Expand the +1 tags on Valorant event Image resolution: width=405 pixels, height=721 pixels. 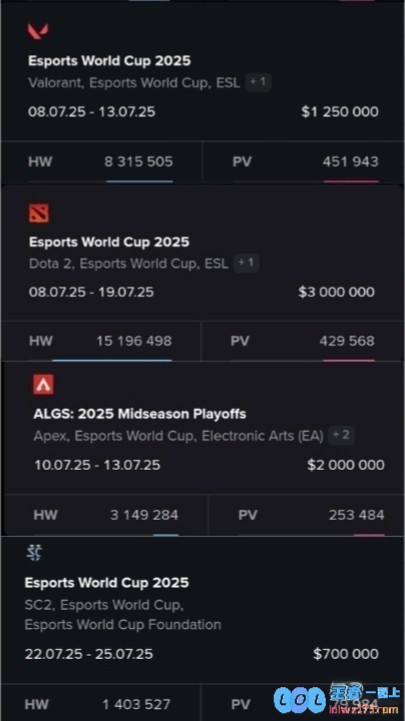(258, 82)
